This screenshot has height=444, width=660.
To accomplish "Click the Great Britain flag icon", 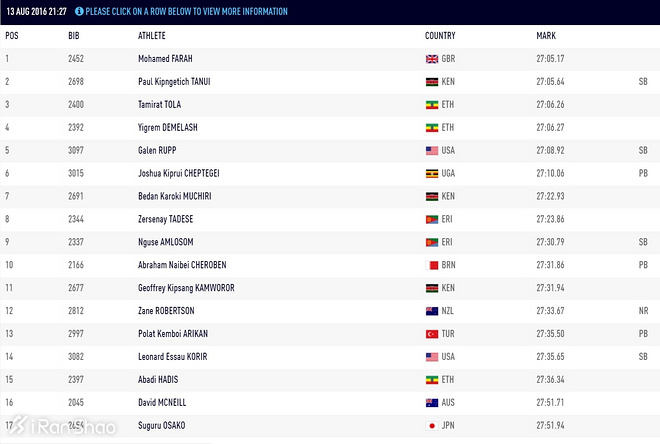I will [x=432, y=59].
